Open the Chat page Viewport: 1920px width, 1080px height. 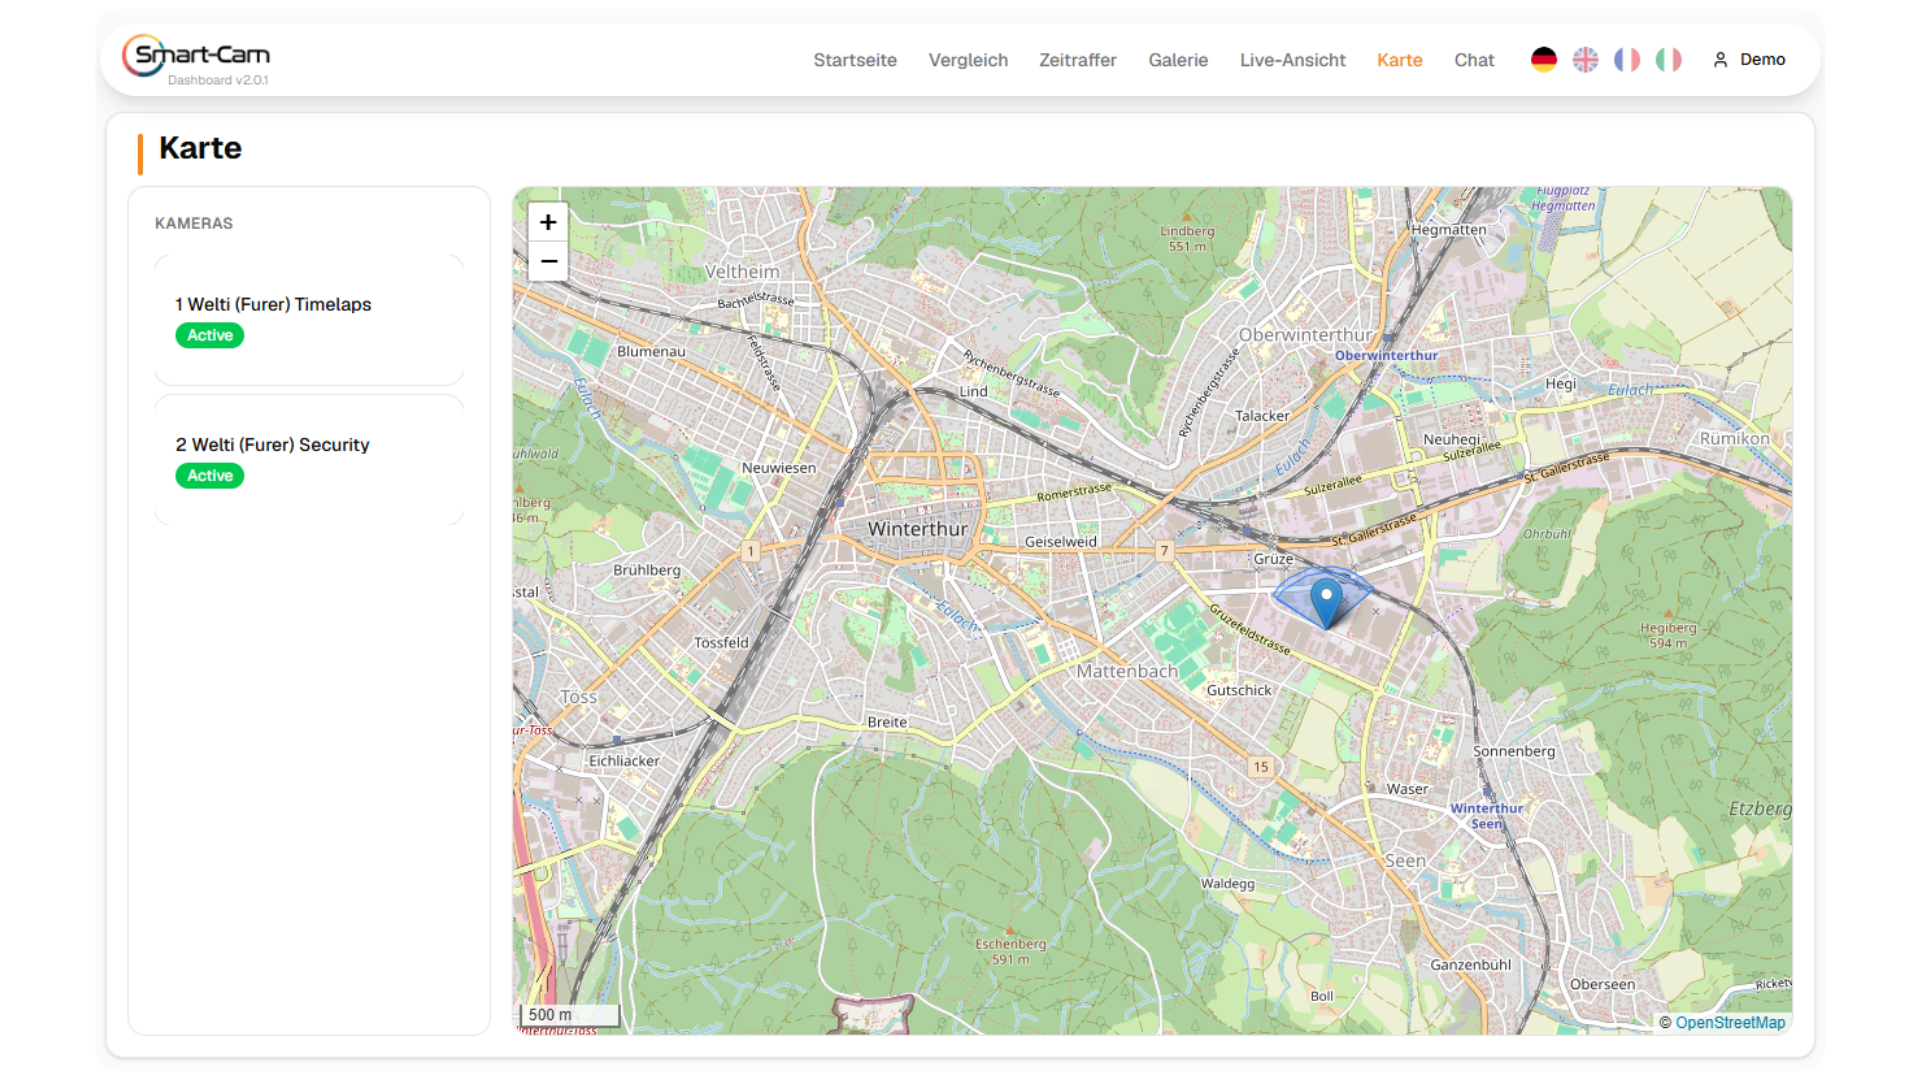point(1474,60)
